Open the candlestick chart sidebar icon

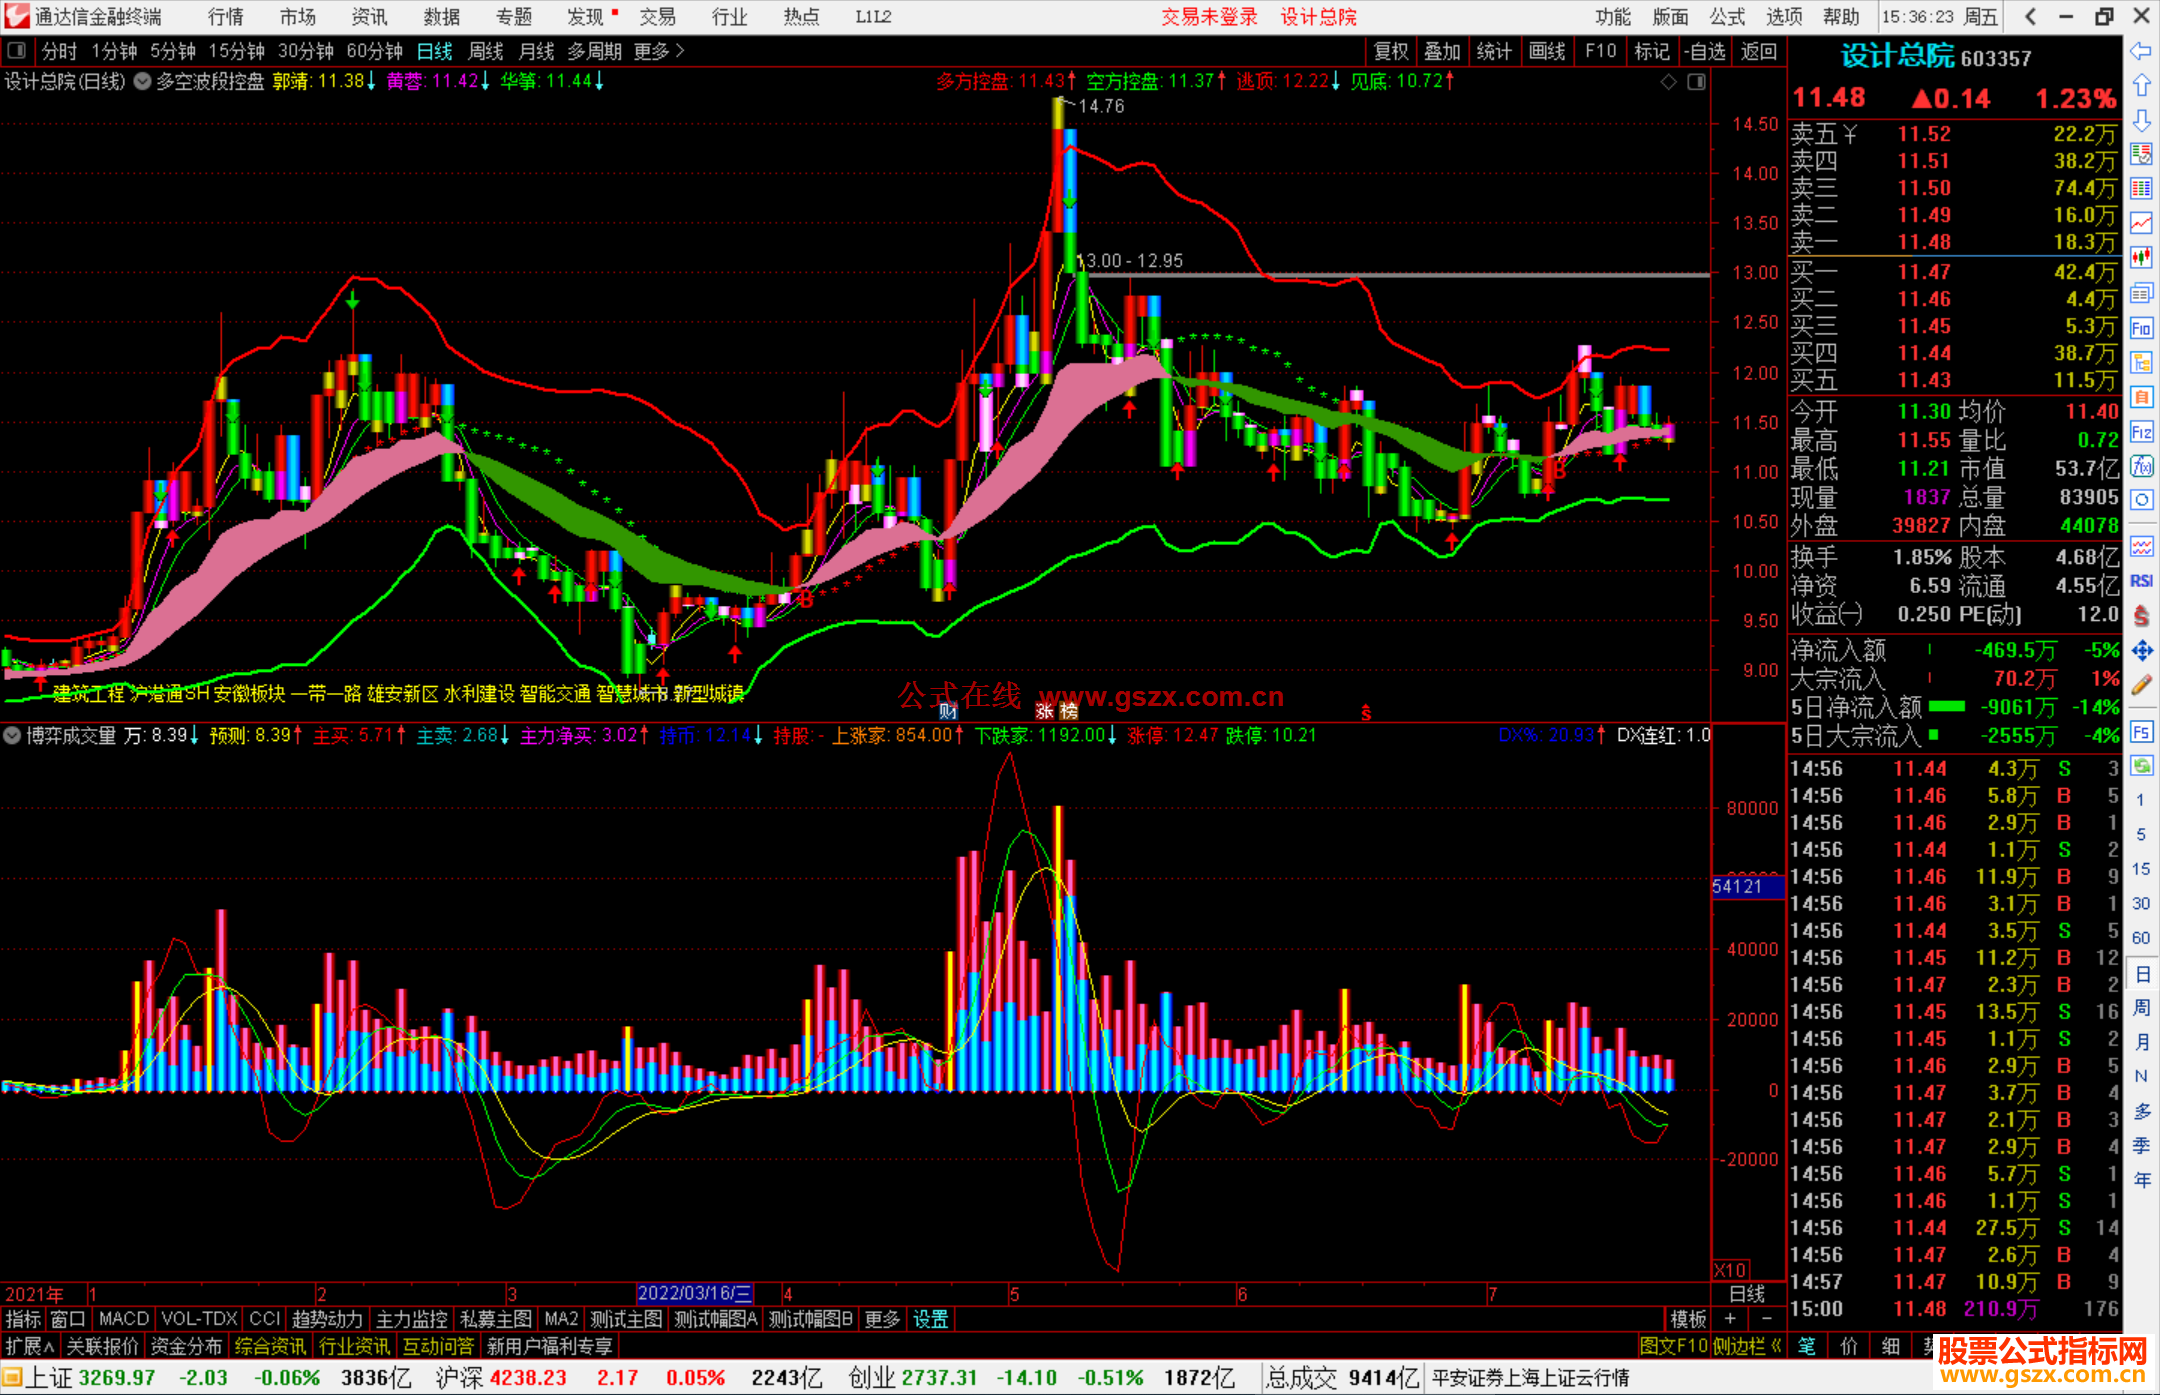pyautogui.click(x=2141, y=258)
